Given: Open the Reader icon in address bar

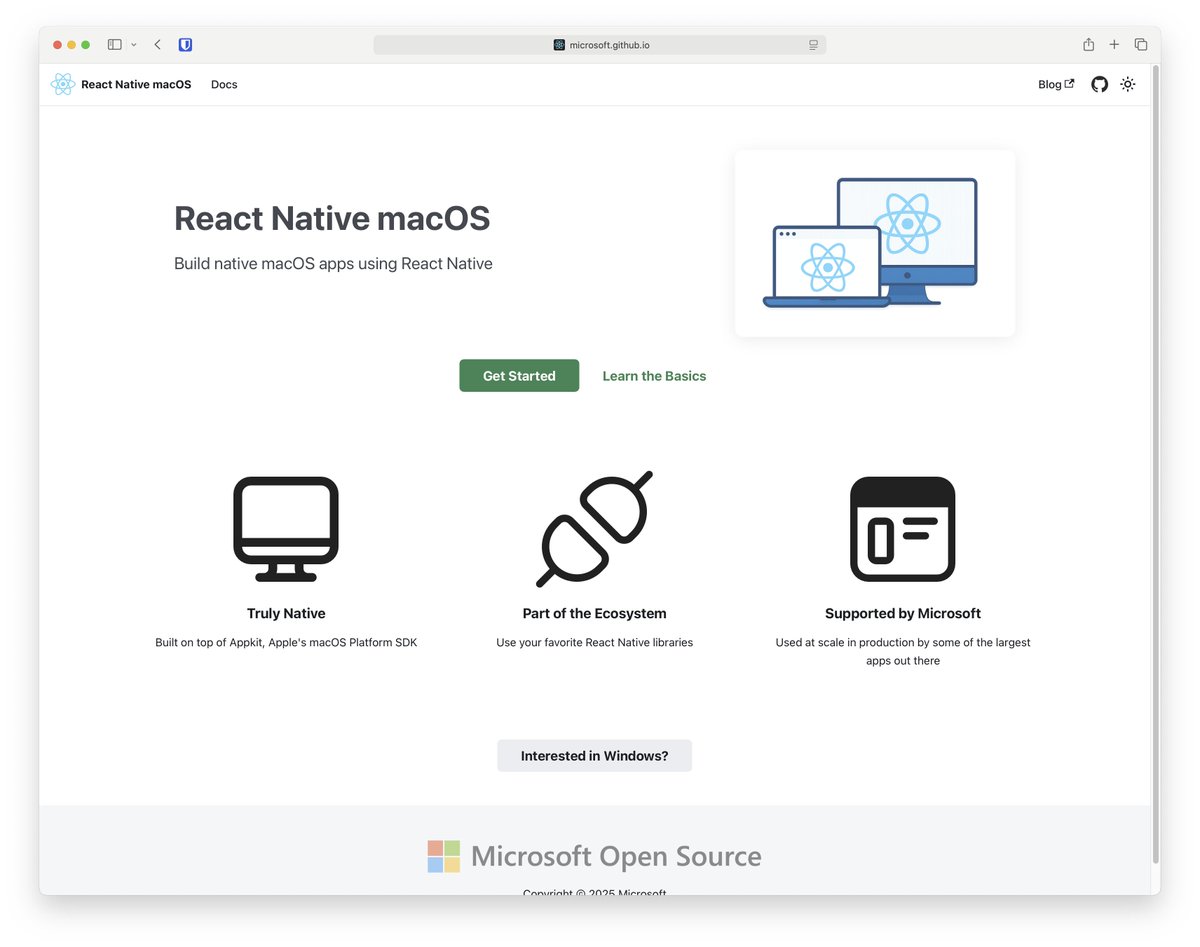Looking at the screenshot, I should [x=813, y=45].
